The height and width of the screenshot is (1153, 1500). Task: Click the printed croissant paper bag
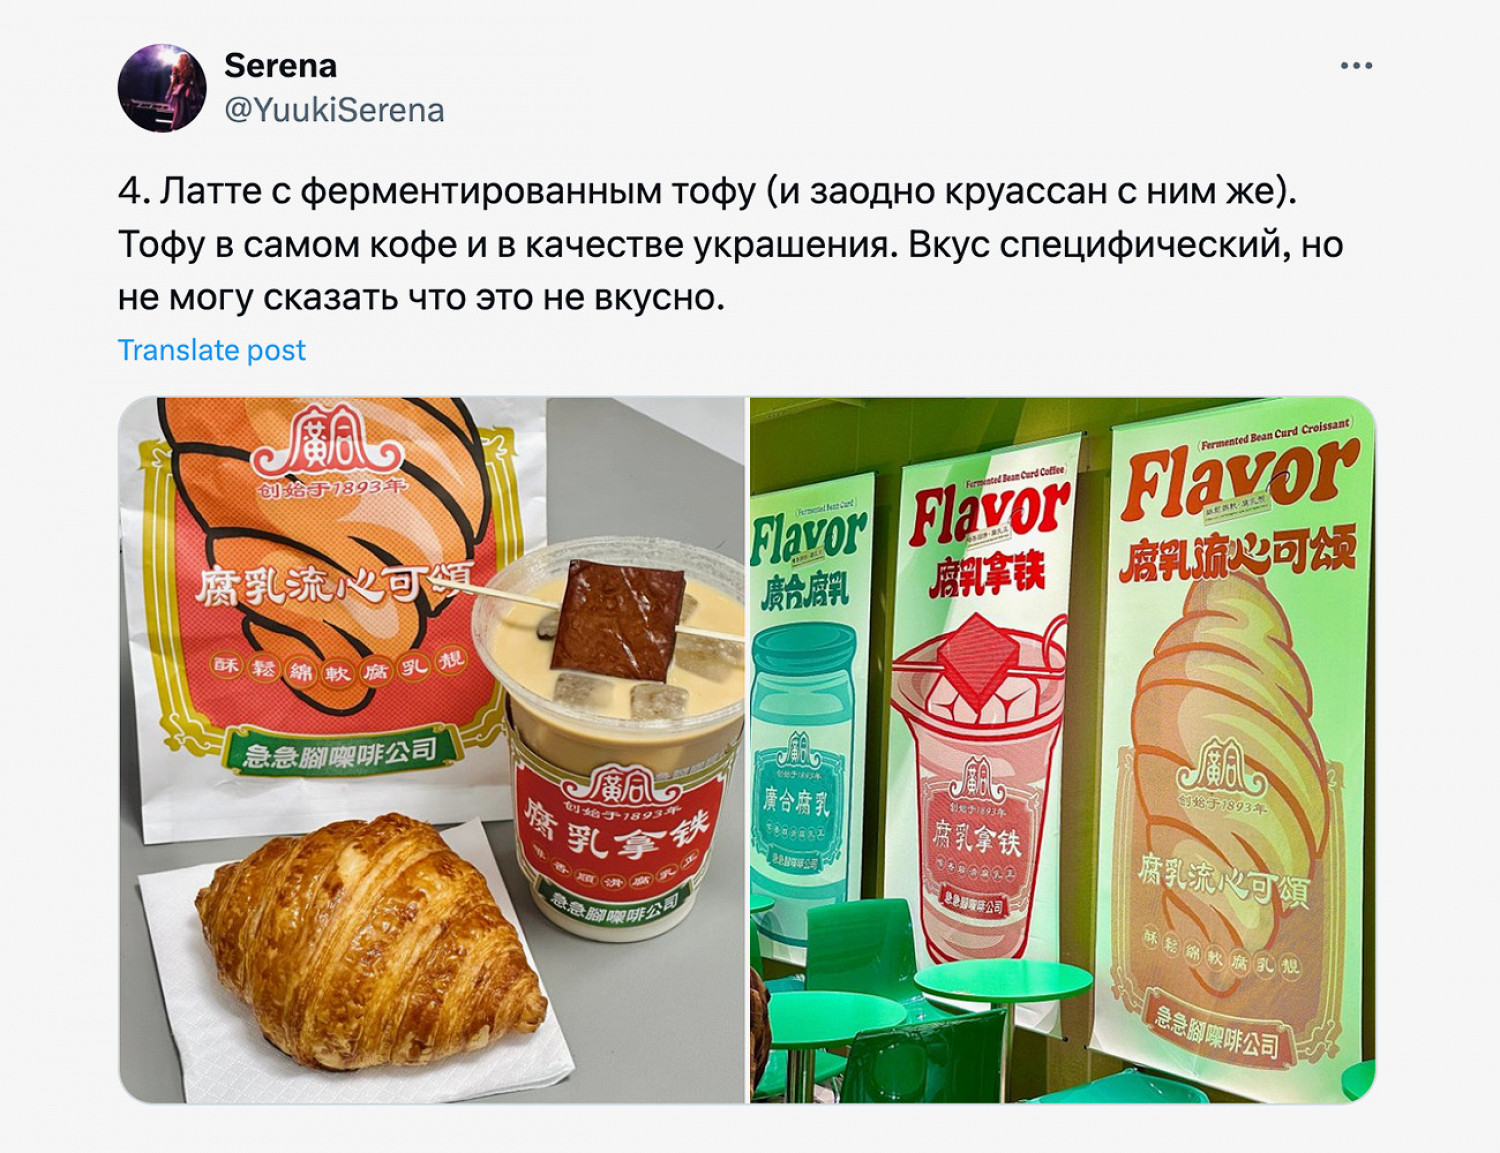click(x=330, y=610)
